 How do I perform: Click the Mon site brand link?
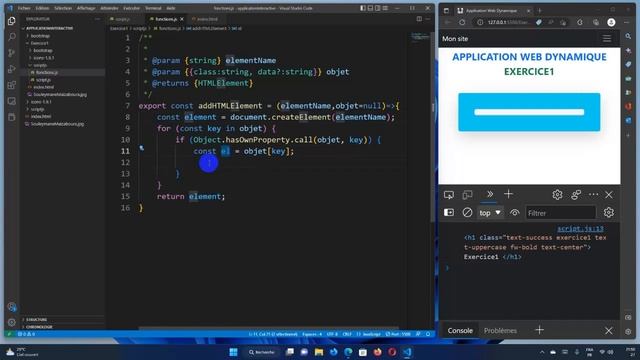pyautogui.click(x=455, y=39)
